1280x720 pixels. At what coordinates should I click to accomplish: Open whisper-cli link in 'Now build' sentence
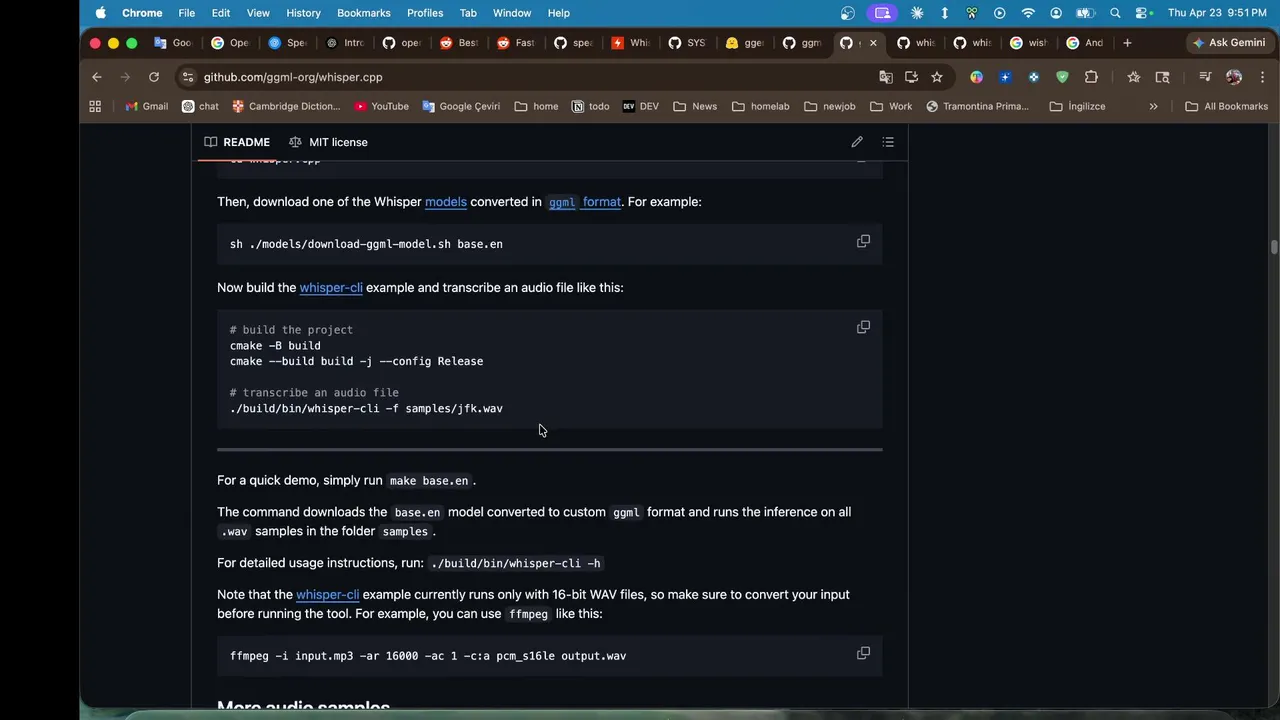pos(331,288)
